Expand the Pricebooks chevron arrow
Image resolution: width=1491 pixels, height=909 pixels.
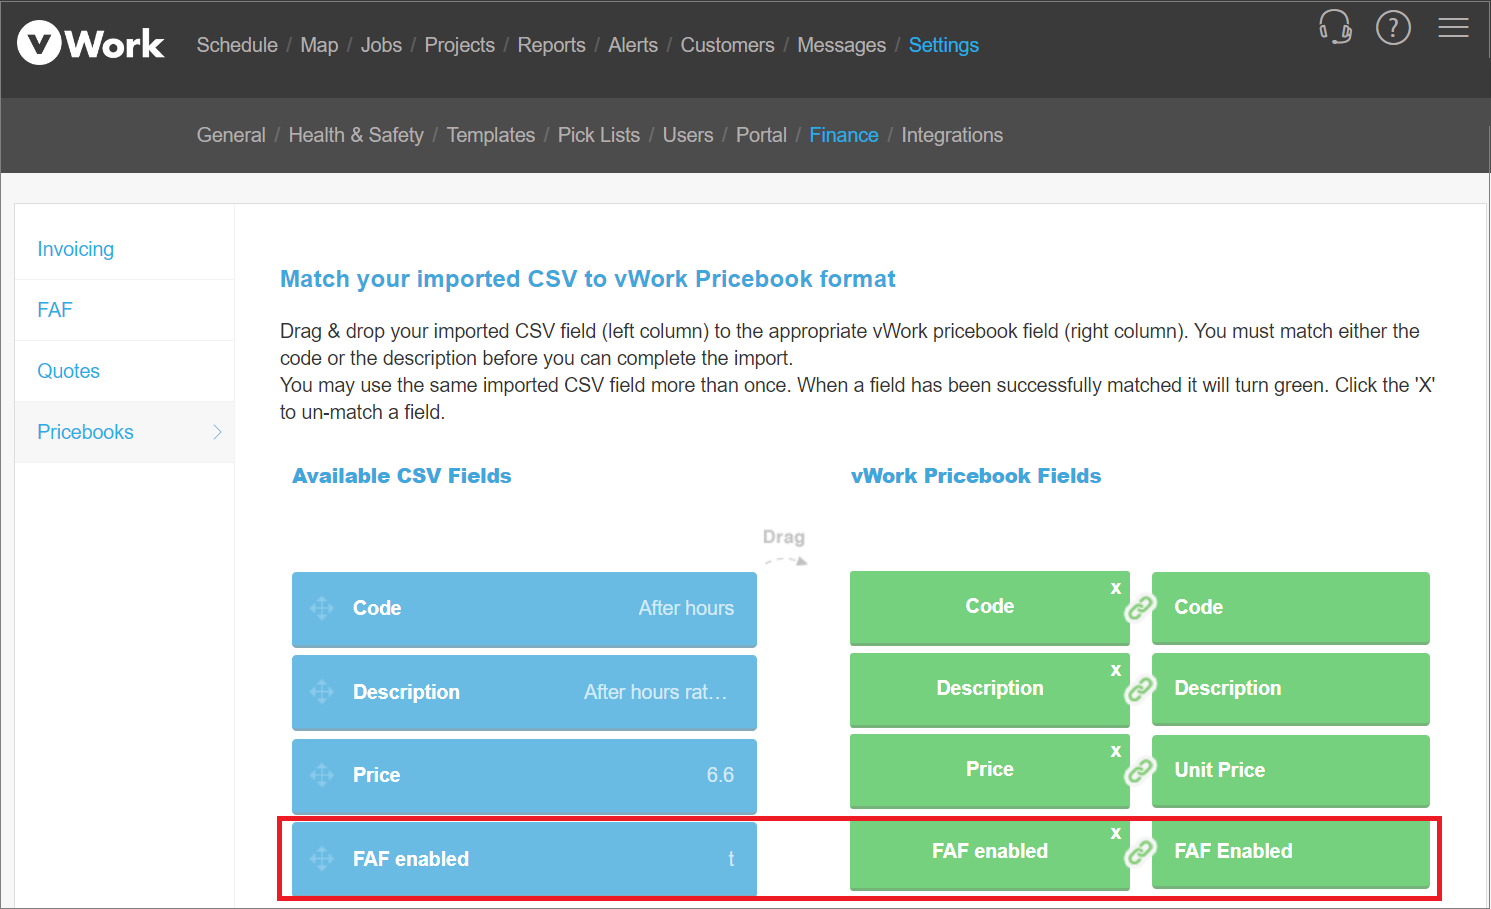(217, 432)
